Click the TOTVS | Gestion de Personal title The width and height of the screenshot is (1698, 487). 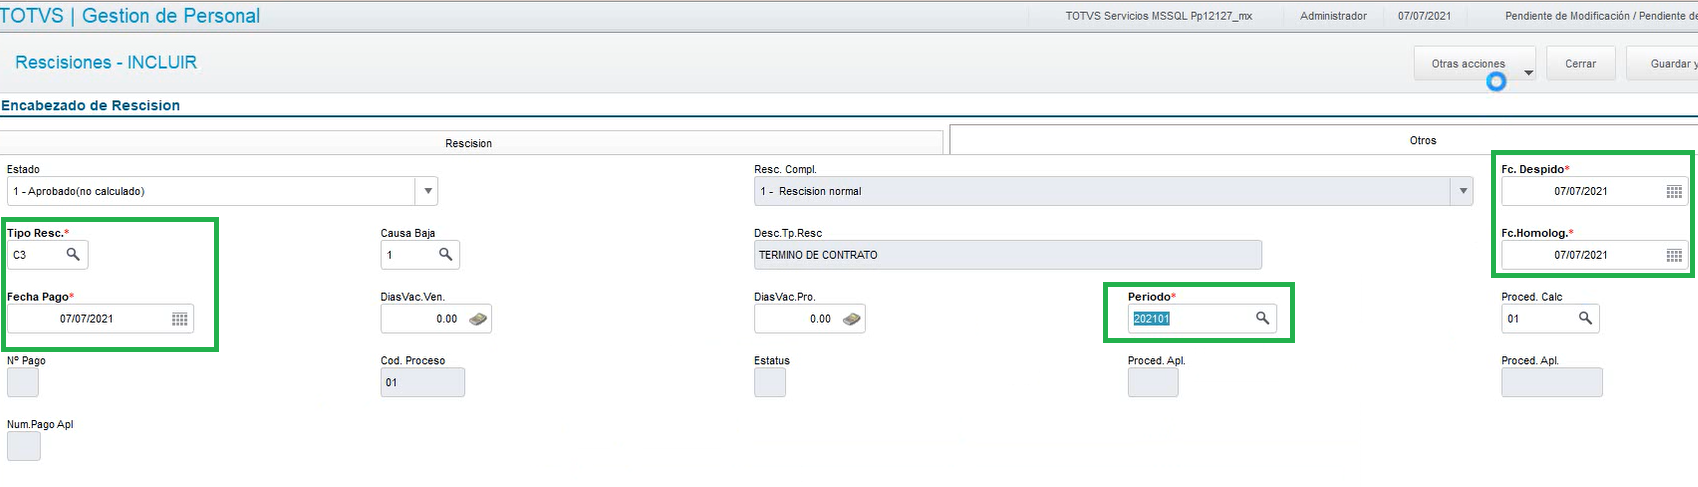[130, 16]
